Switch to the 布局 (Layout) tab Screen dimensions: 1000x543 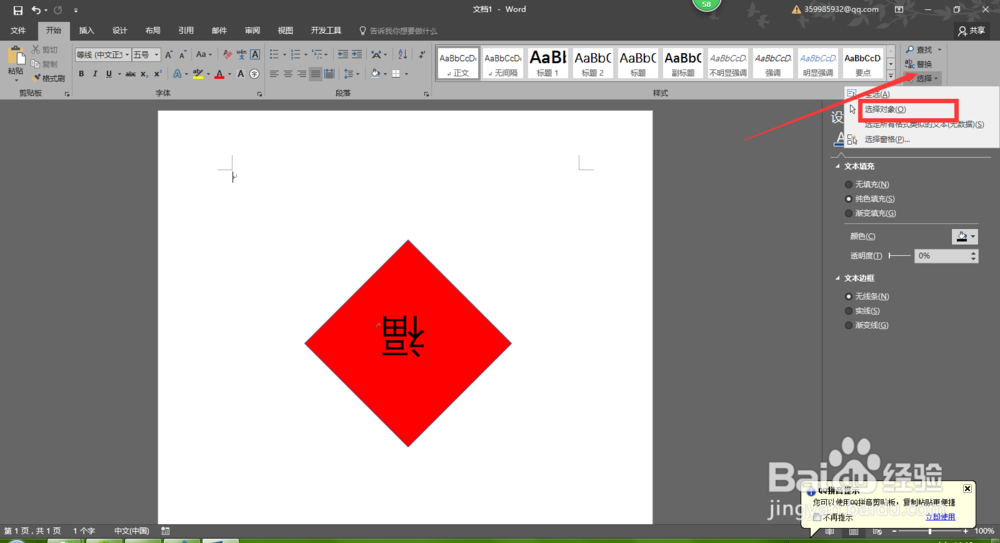(152, 31)
